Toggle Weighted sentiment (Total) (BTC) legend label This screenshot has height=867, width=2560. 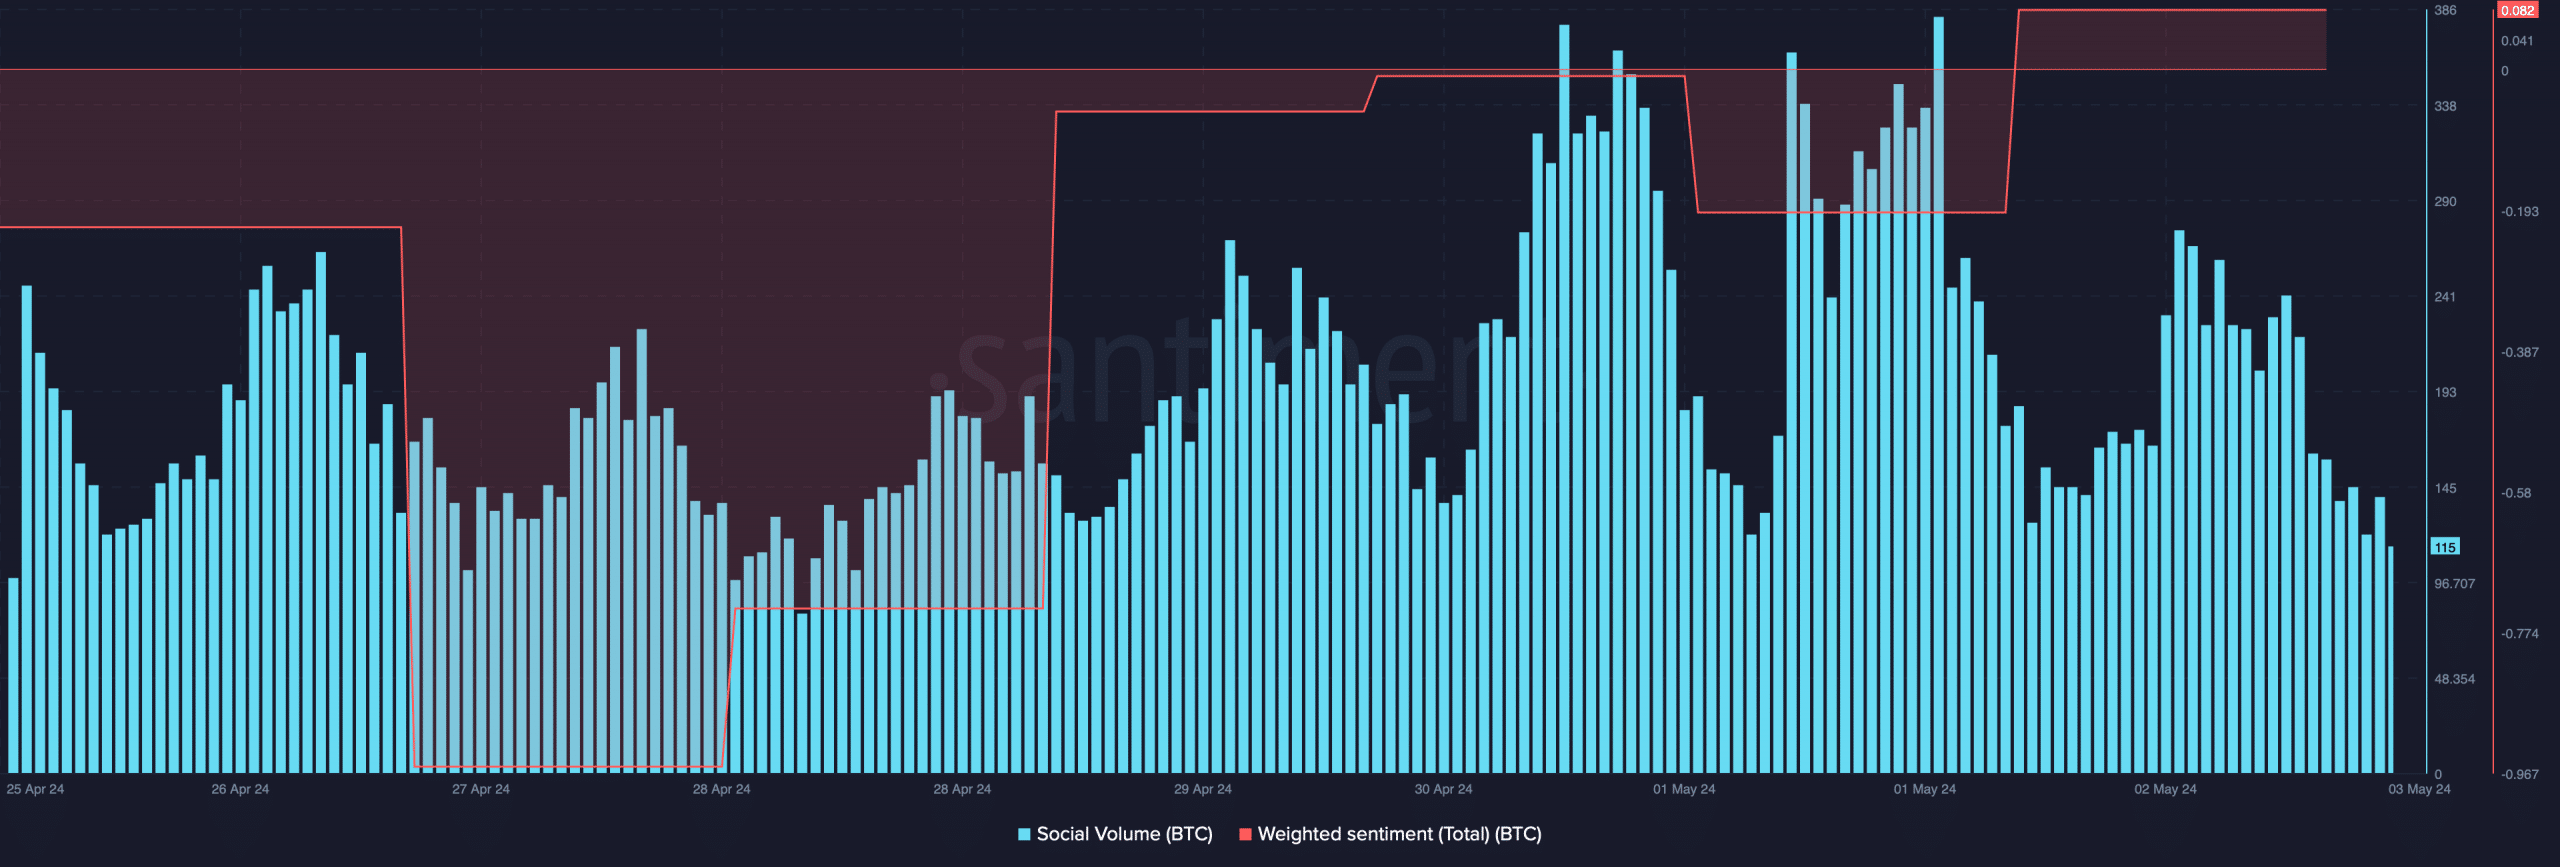tap(1399, 834)
